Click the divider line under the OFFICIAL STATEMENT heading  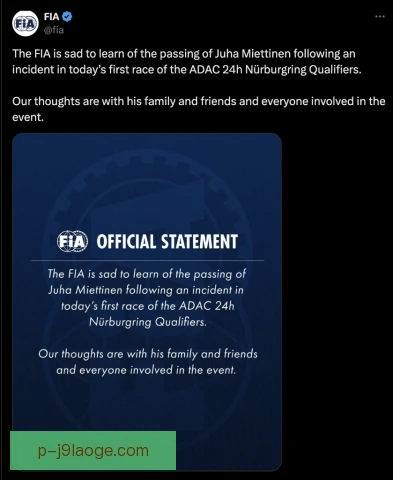coord(147,260)
